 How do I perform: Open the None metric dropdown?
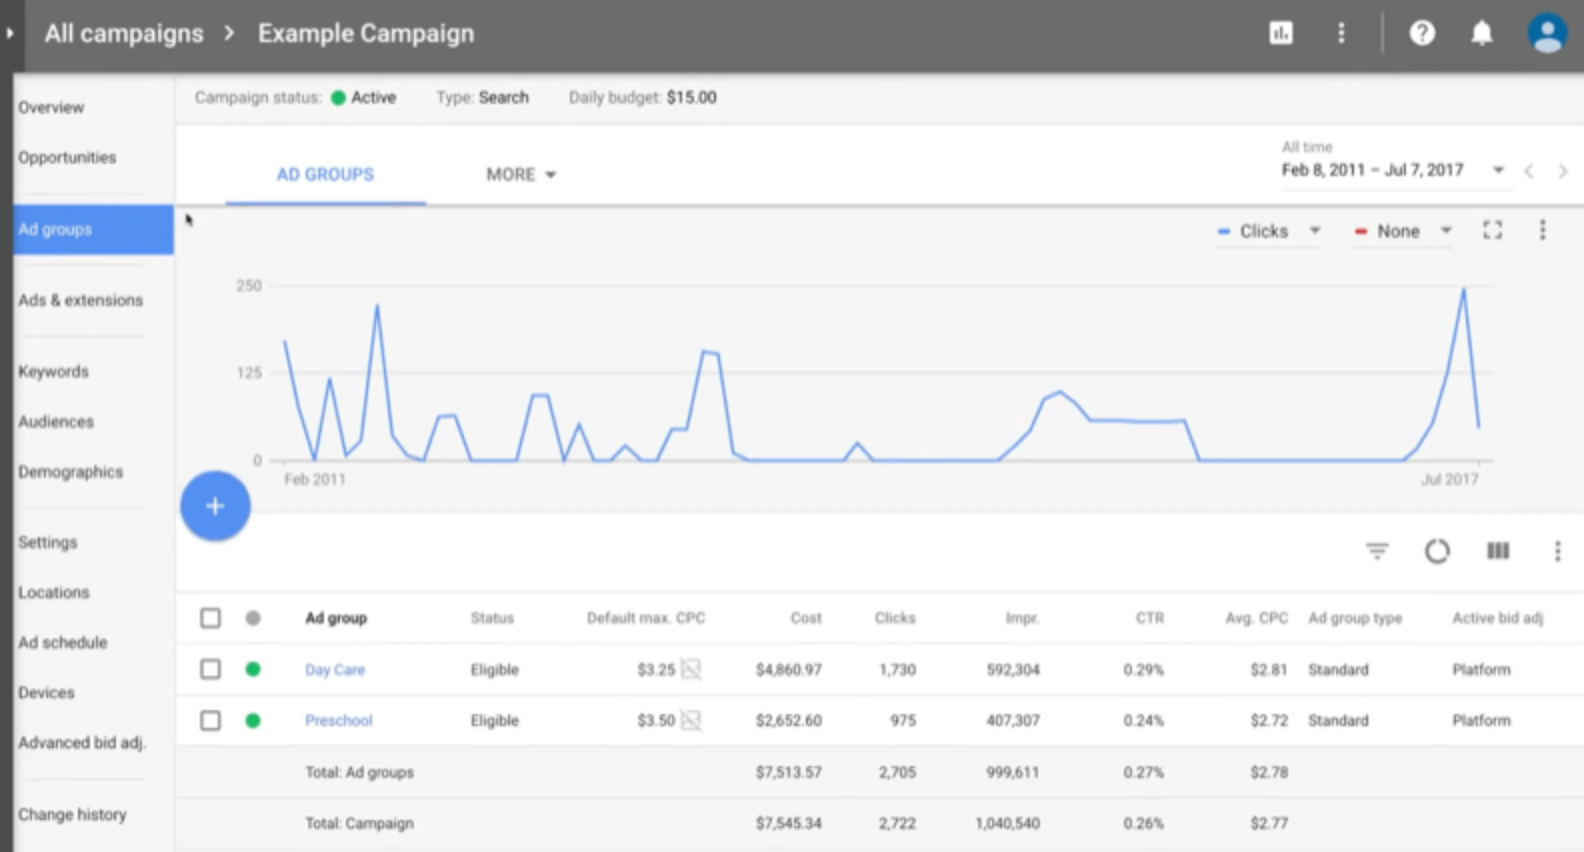pos(1402,231)
